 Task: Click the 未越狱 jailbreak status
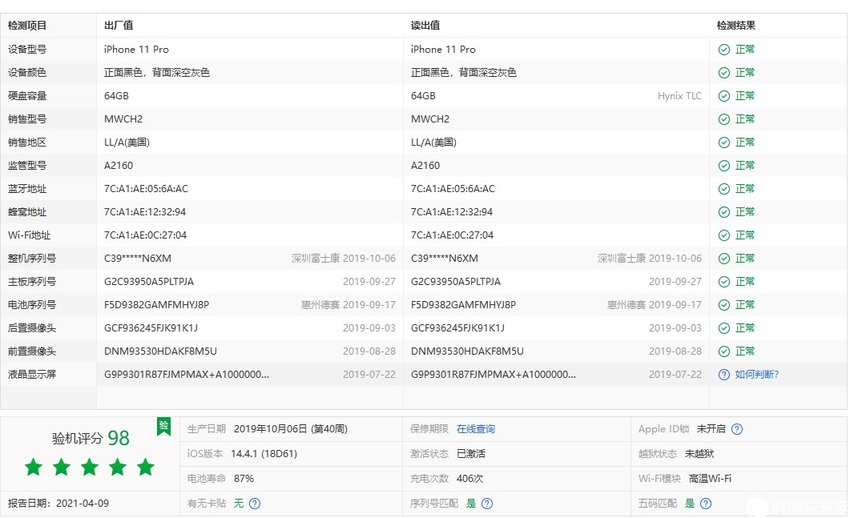699,454
